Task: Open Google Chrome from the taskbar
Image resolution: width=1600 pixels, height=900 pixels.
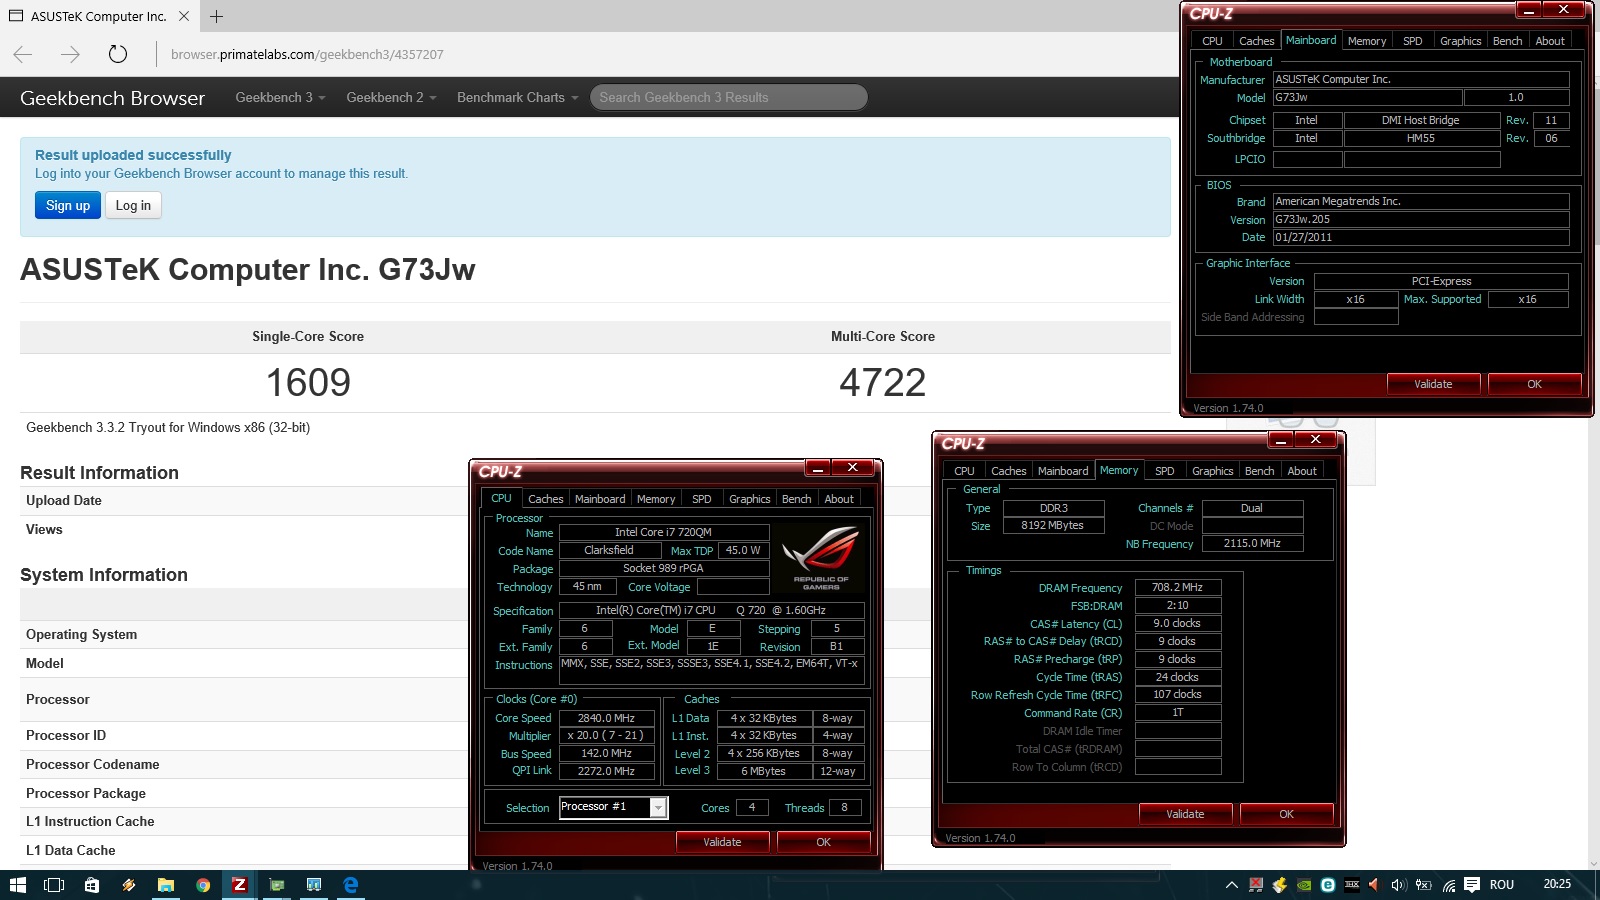Action: click(x=203, y=885)
